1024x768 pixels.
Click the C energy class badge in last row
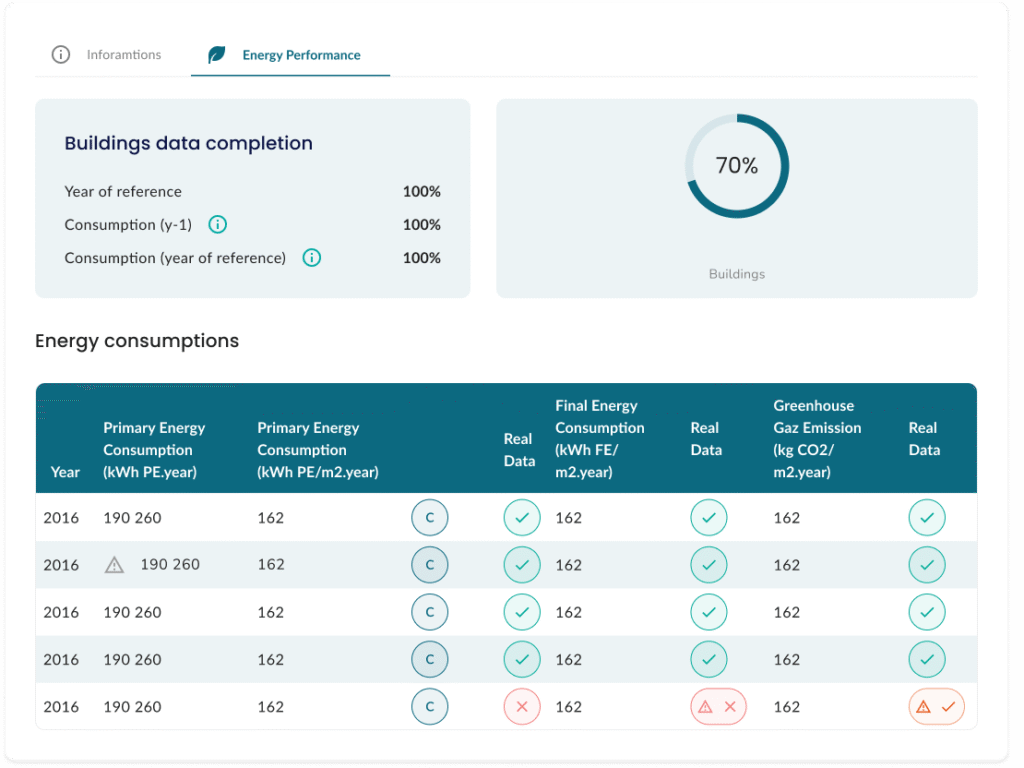click(430, 707)
